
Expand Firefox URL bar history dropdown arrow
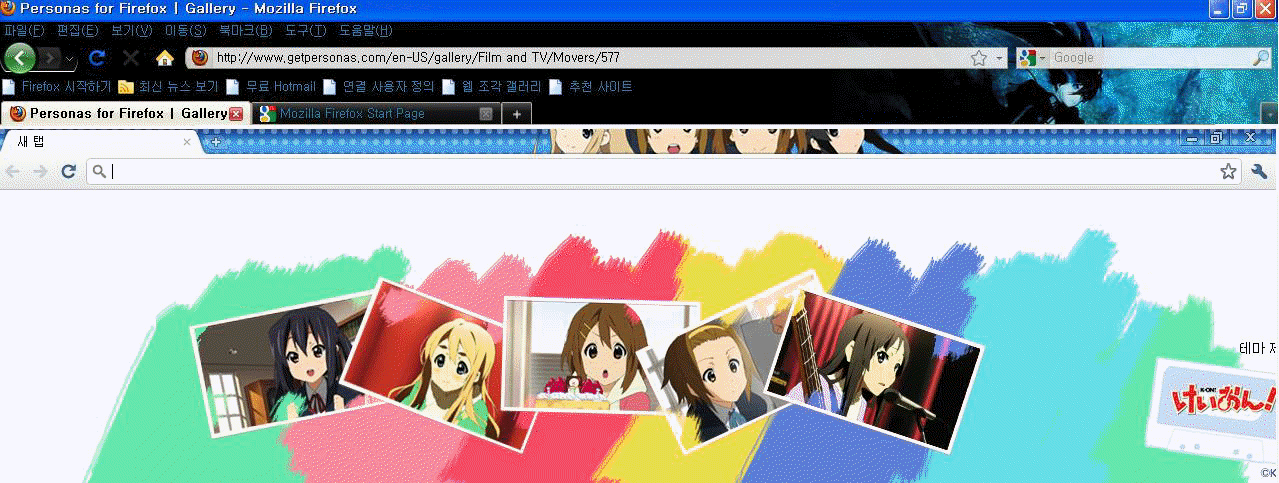click(x=999, y=58)
